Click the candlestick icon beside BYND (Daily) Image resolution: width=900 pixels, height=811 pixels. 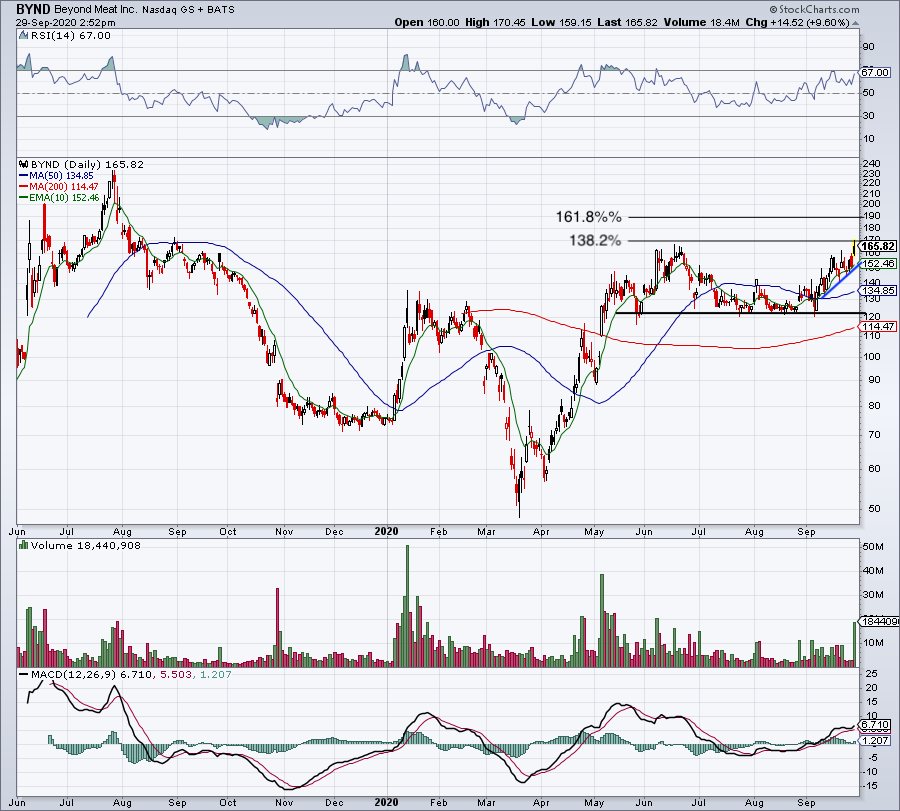coord(24,164)
